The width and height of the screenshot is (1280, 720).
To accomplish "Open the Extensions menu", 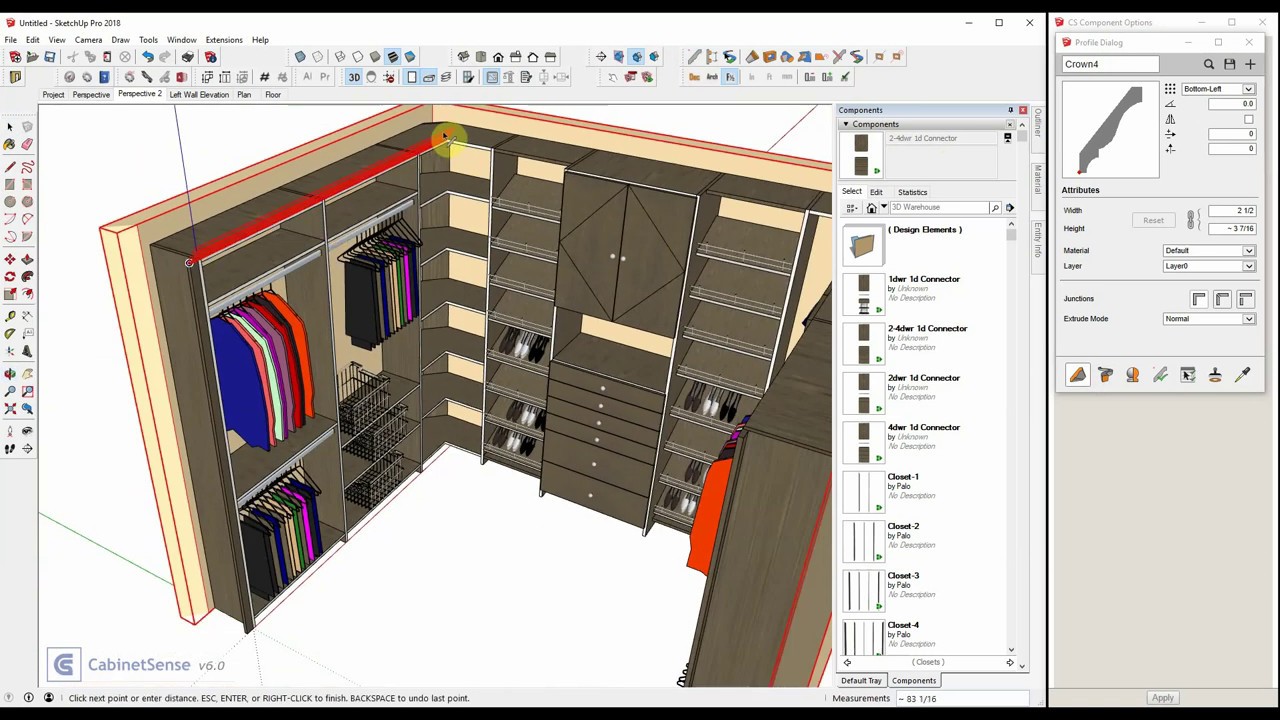I will click(x=224, y=40).
